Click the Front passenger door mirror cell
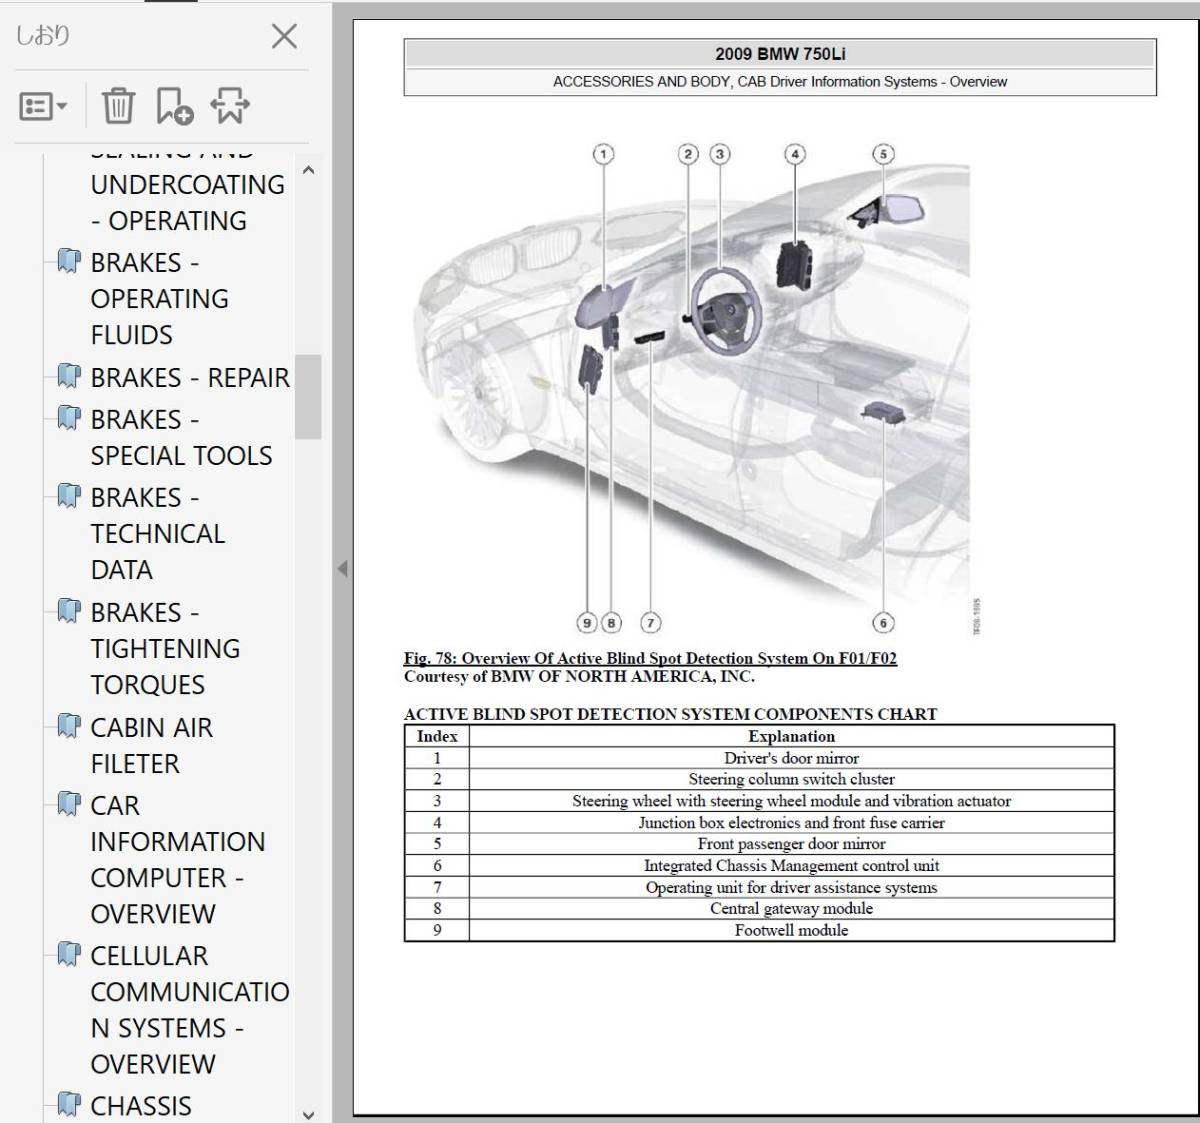Image resolution: width=1200 pixels, height=1123 pixels. tap(791, 844)
